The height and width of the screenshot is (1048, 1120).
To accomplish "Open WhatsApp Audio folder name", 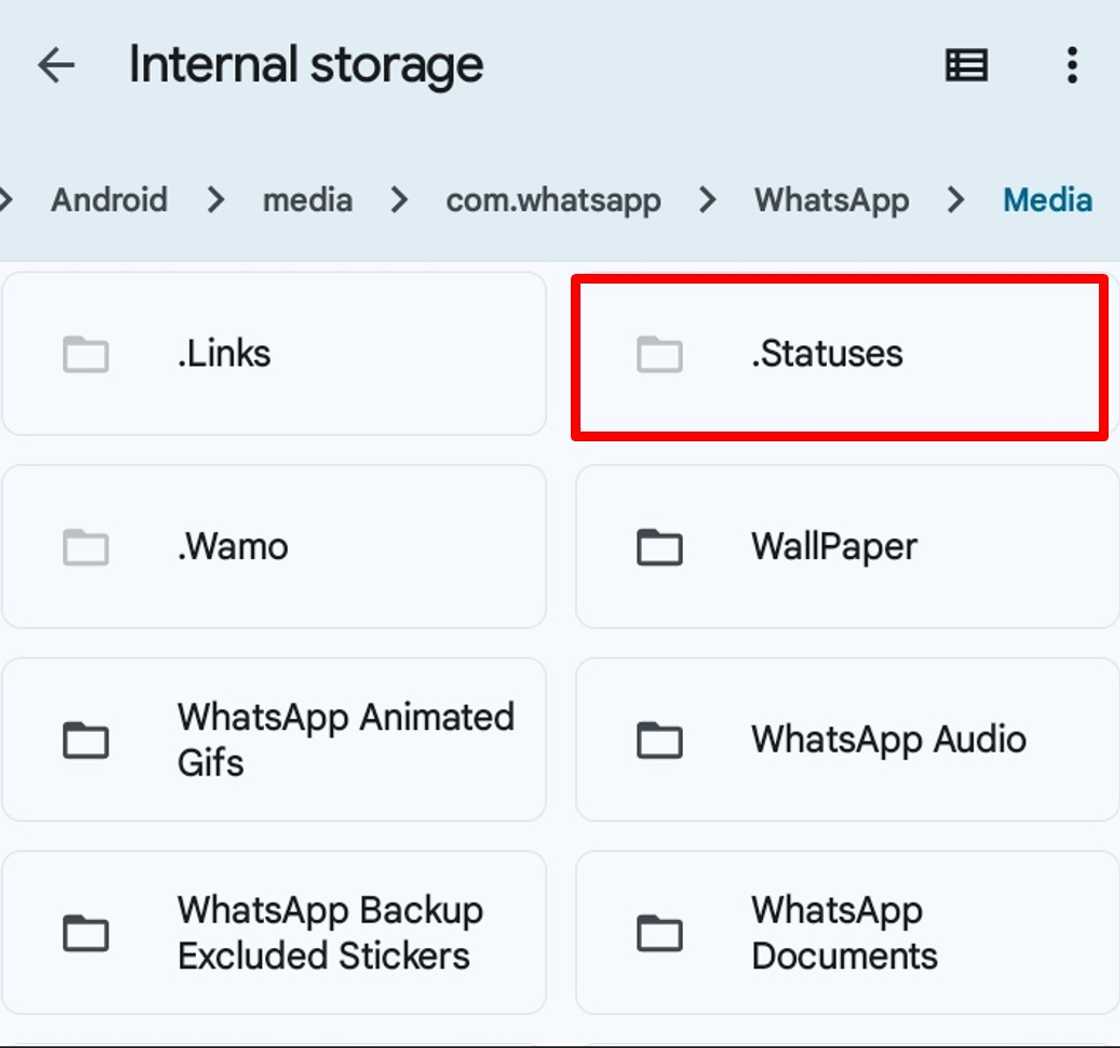I will (x=889, y=740).
